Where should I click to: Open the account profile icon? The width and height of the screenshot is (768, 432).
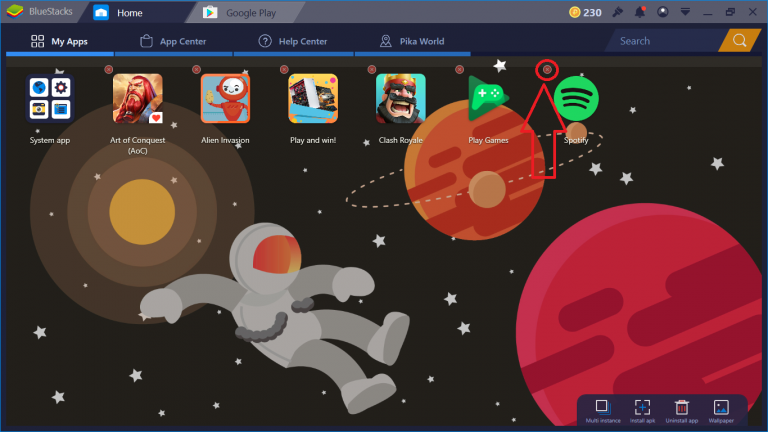pyautogui.click(x=663, y=12)
